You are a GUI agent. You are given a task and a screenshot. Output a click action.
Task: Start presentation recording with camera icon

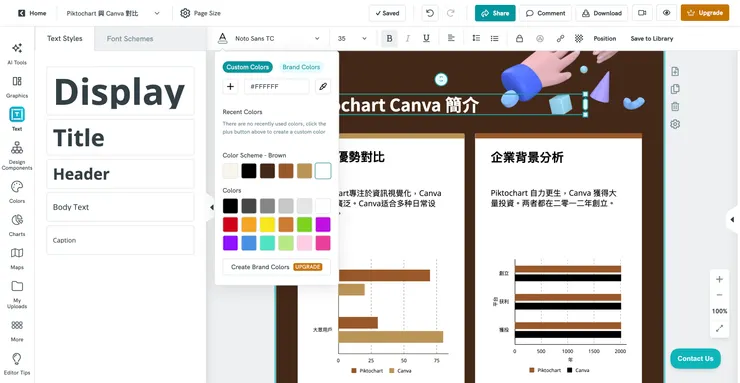click(x=642, y=13)
